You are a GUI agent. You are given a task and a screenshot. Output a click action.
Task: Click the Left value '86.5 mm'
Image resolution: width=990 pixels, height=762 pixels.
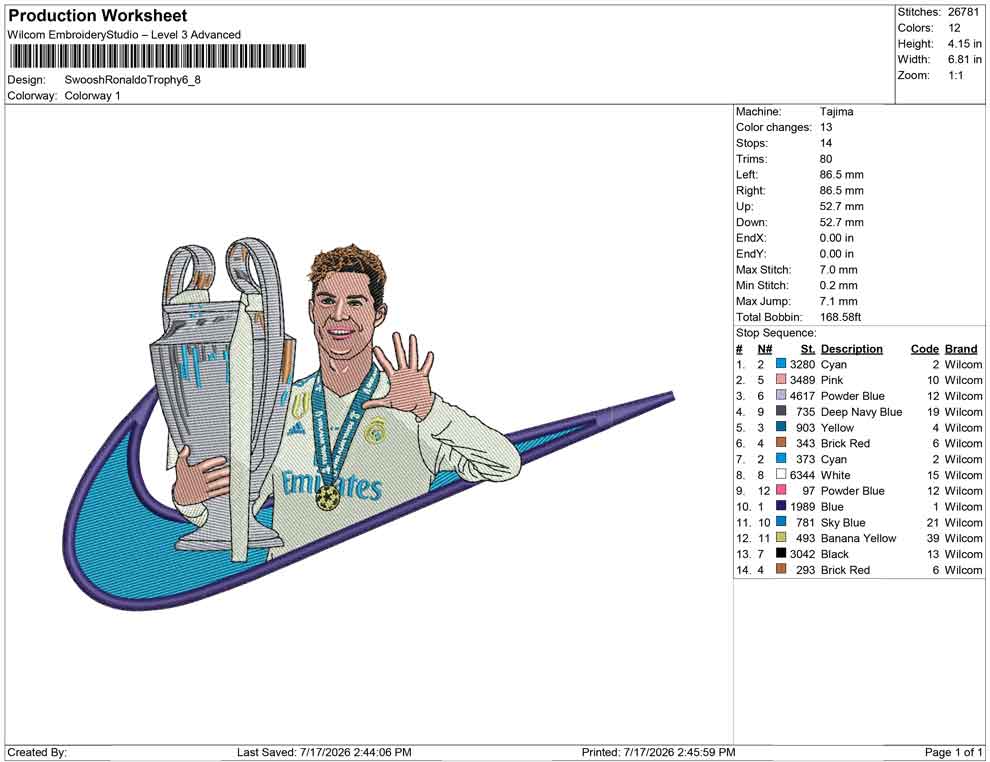point(842,175)
